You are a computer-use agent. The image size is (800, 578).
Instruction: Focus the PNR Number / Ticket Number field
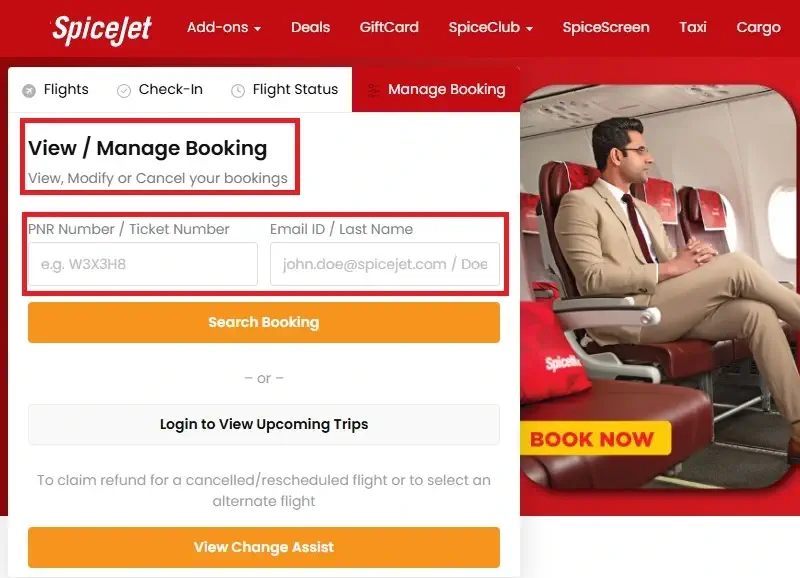point(143,264)
